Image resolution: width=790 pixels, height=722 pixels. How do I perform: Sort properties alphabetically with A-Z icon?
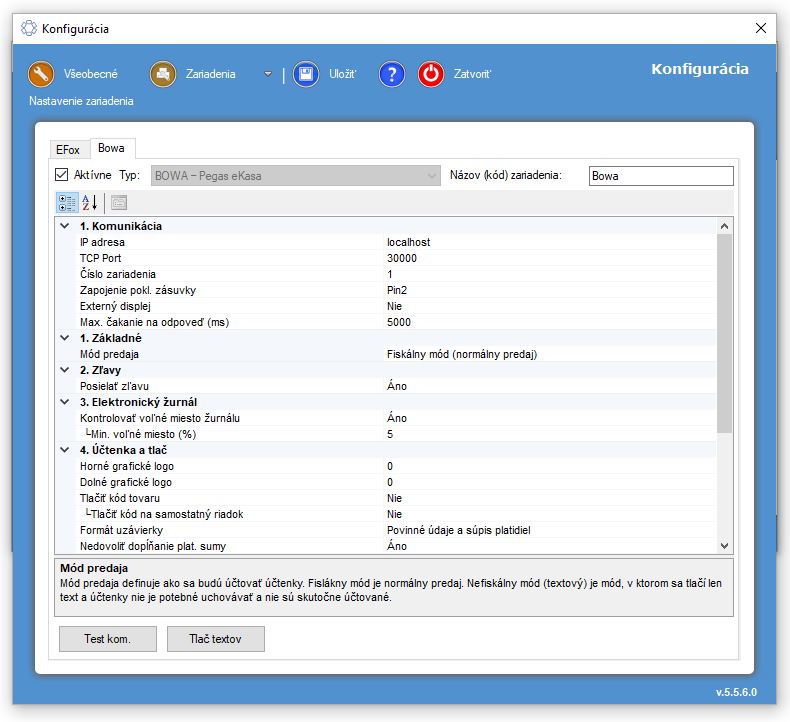click(x=89, y=202)
